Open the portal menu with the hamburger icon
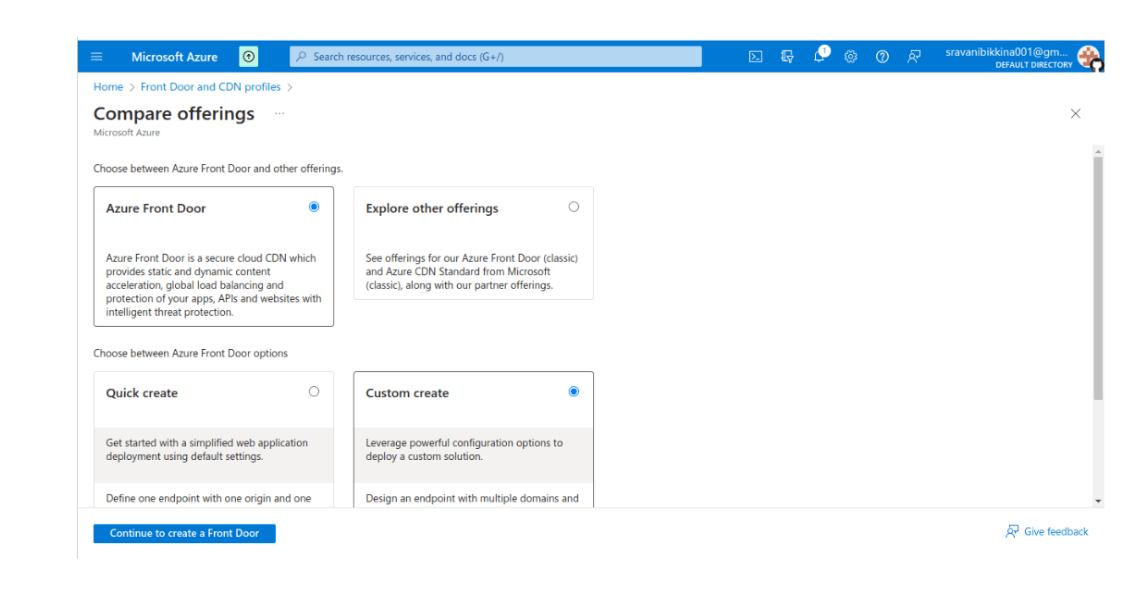Screen dimensions: 1124x592 [96, 56]
